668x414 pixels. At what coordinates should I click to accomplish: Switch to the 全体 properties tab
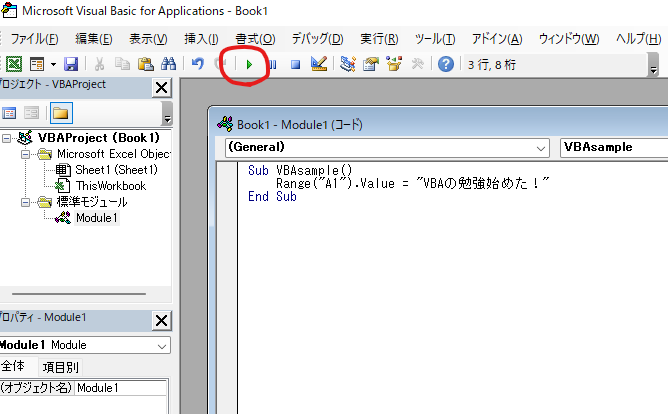13,366
